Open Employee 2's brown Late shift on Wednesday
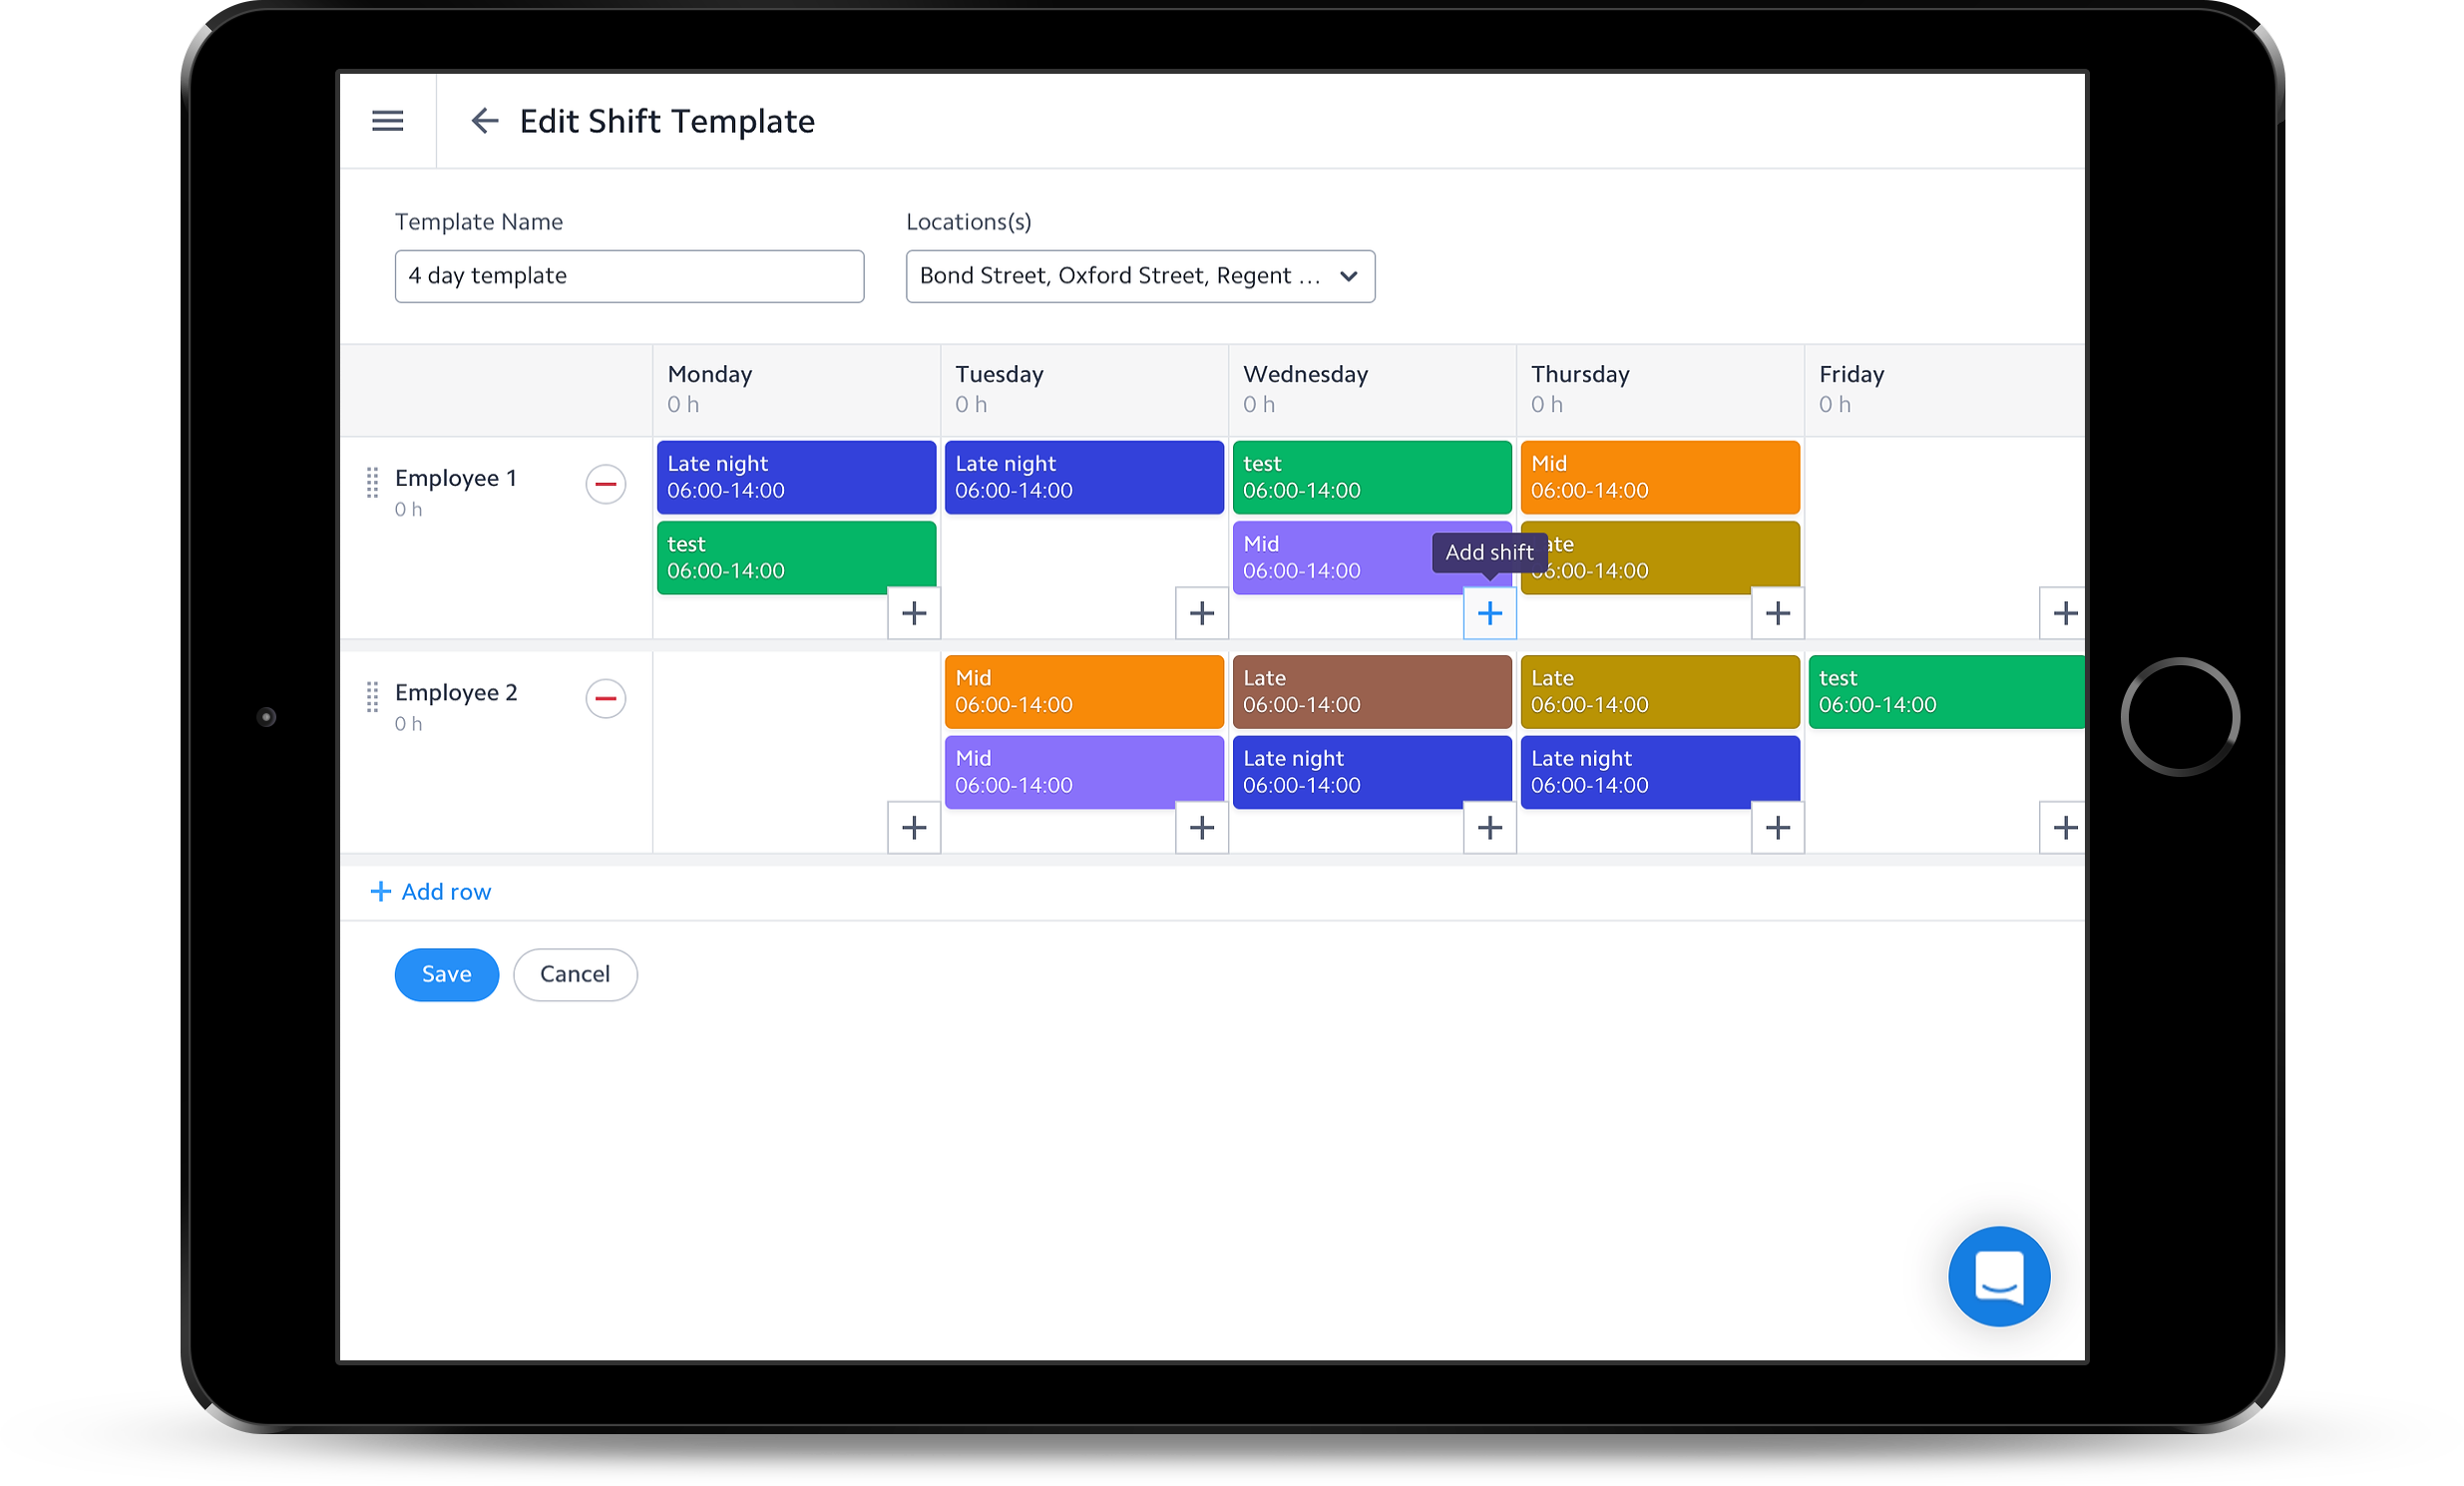Image resolution: width=2464 pixels, height=1486 pixels. tap(1371, 691)
